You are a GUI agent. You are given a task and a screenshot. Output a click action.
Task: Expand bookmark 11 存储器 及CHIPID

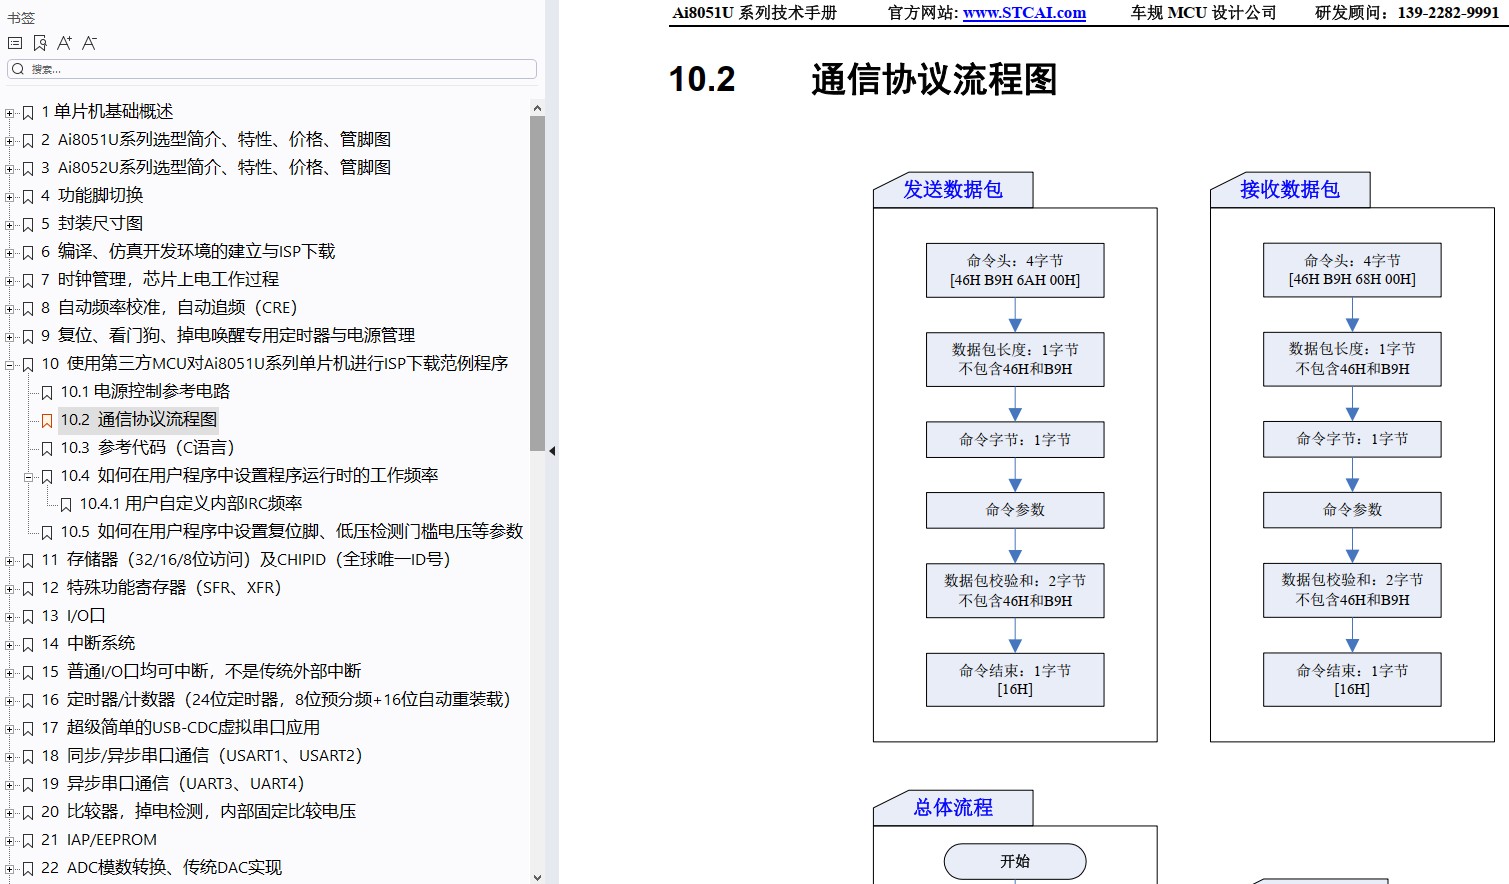coord(10,561)
